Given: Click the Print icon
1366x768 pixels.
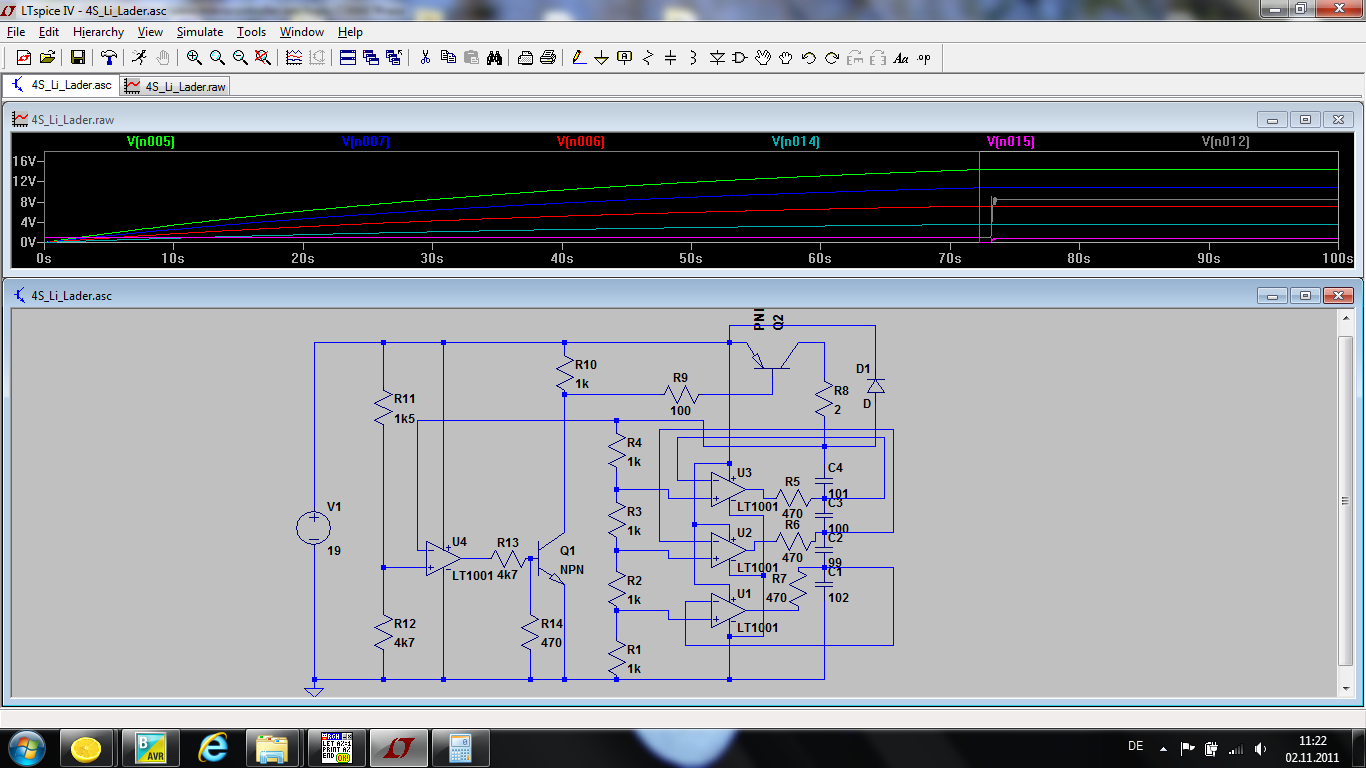Looking at the screenshot, I should click(x=548, y=58).
